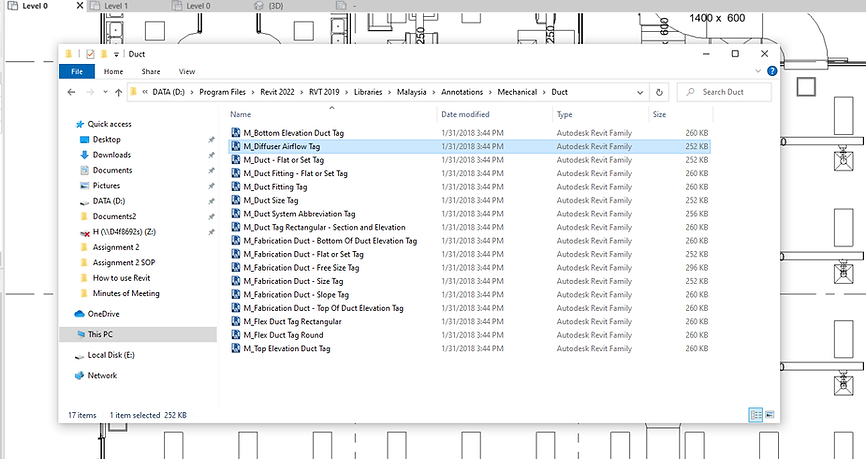
Task: Open H (\\D4f8692s) (Z:) network drive
Action: [124, 232]
